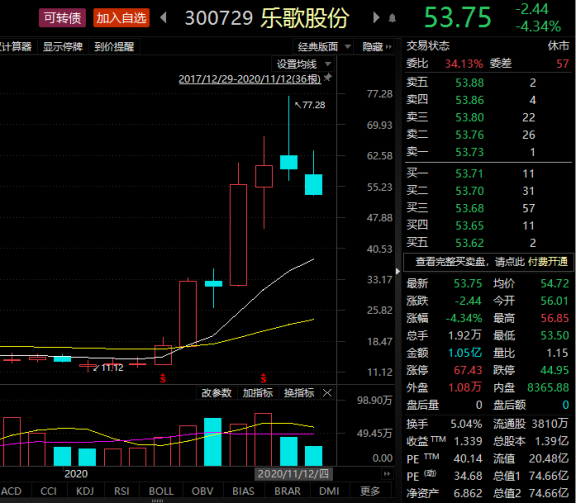Click the tallest red candlestick body

pos(238,235)
